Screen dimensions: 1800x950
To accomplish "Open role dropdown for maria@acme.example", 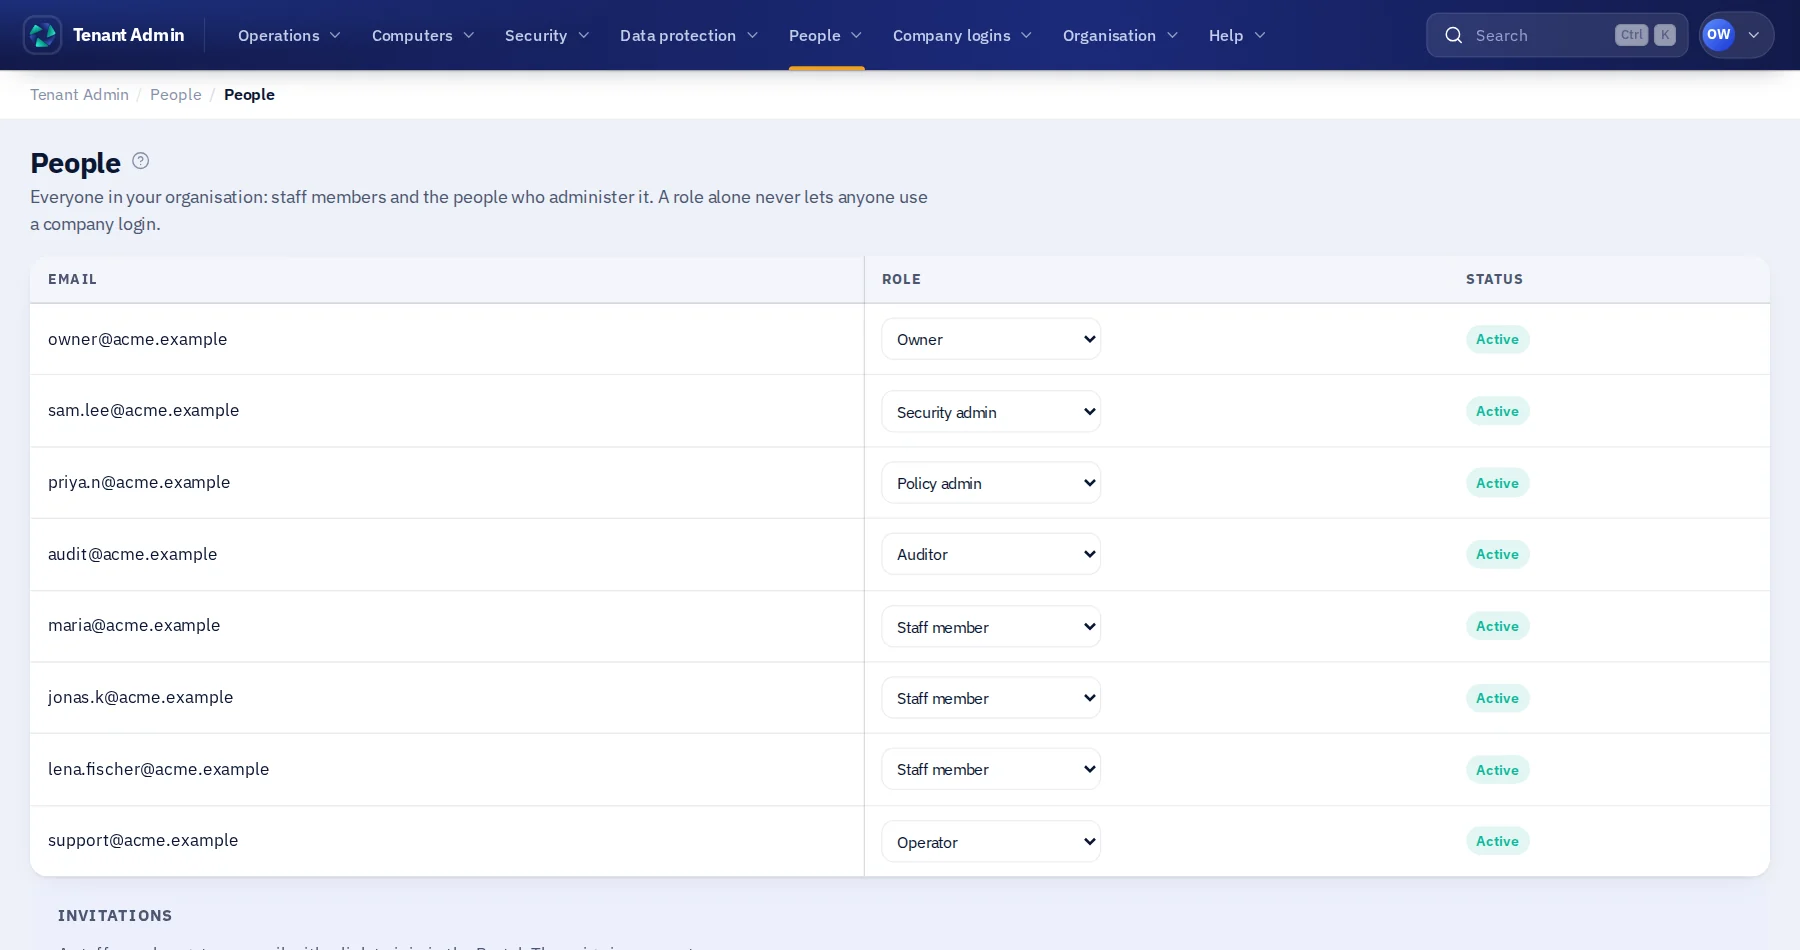I will click(x=991, y=626).
